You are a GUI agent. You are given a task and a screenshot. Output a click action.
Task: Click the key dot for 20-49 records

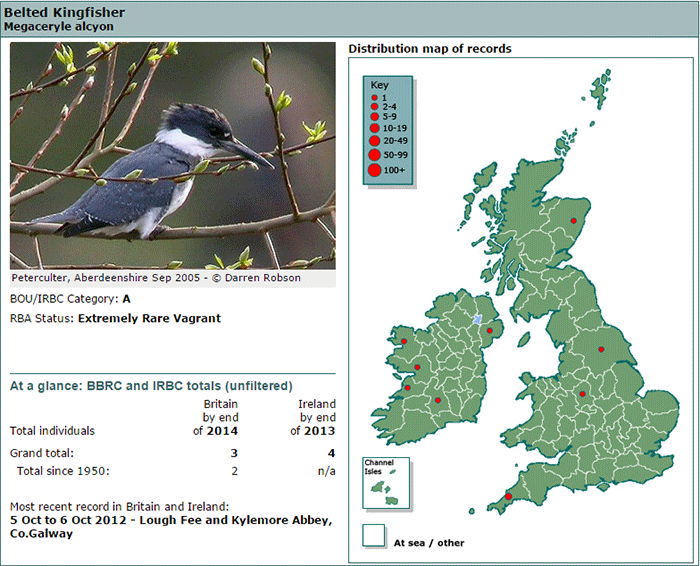click(375, 141)
